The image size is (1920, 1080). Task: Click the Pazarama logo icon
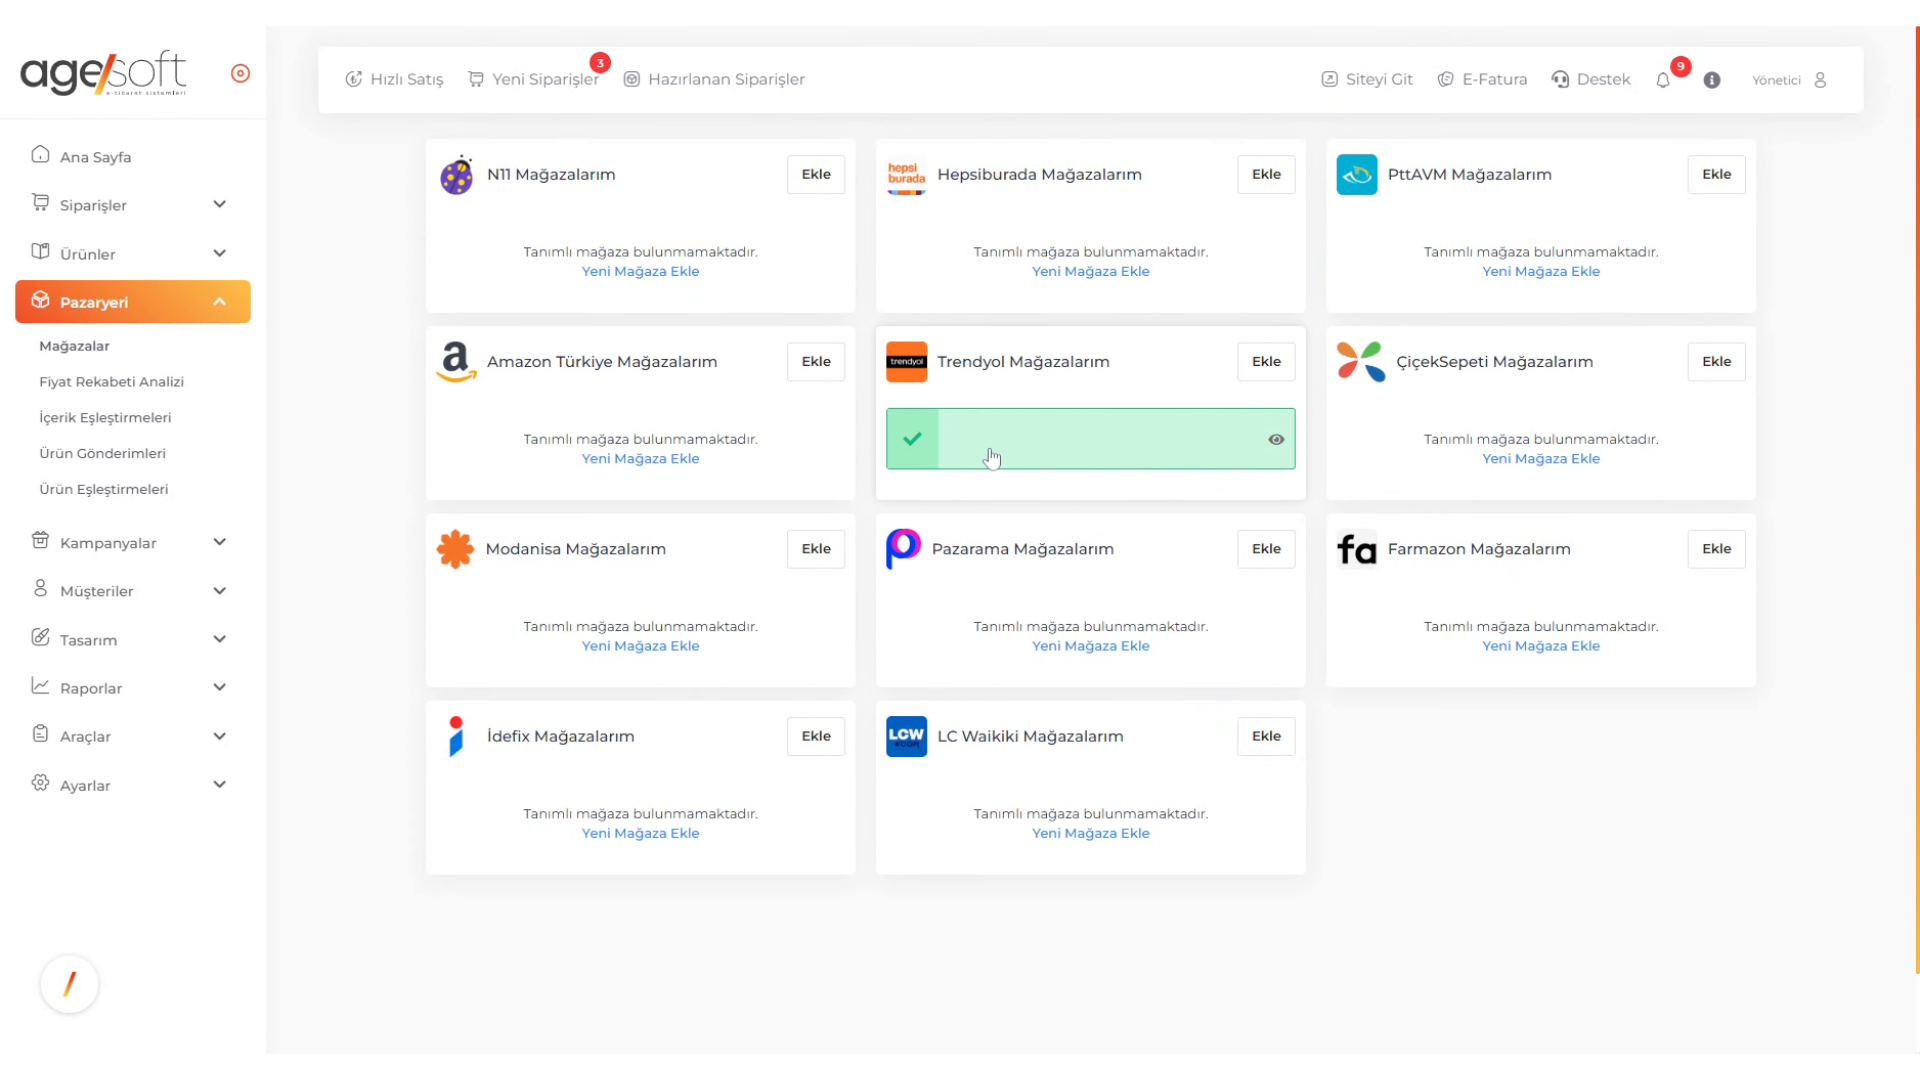coord(903,549)
